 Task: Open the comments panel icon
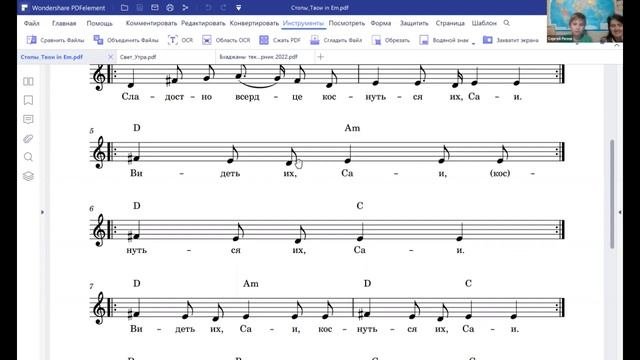[x=28, y=119]
